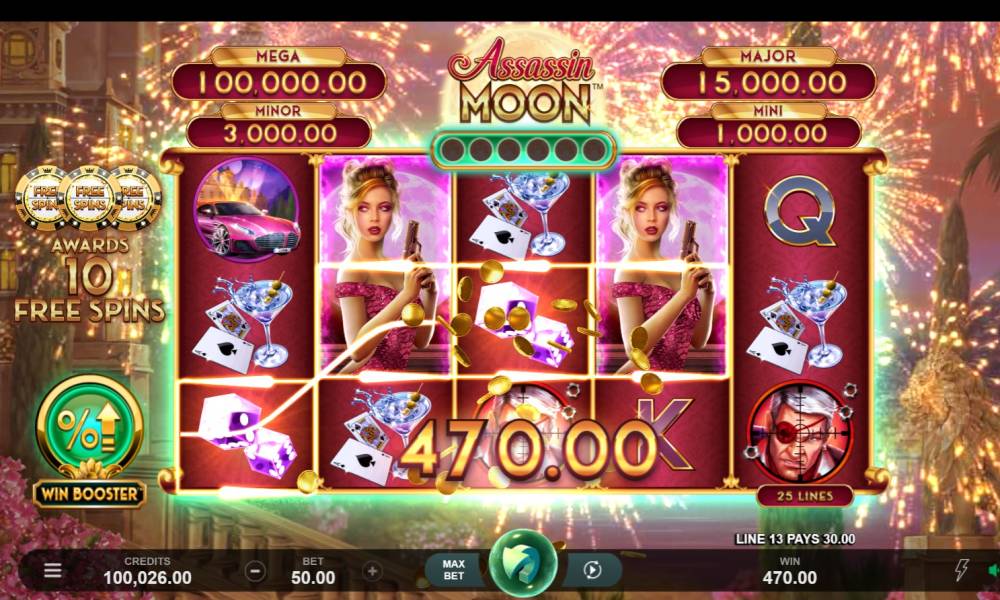Click the Major jackpot amount
This screenshot has height=600, width=1000.
(768, 82)
